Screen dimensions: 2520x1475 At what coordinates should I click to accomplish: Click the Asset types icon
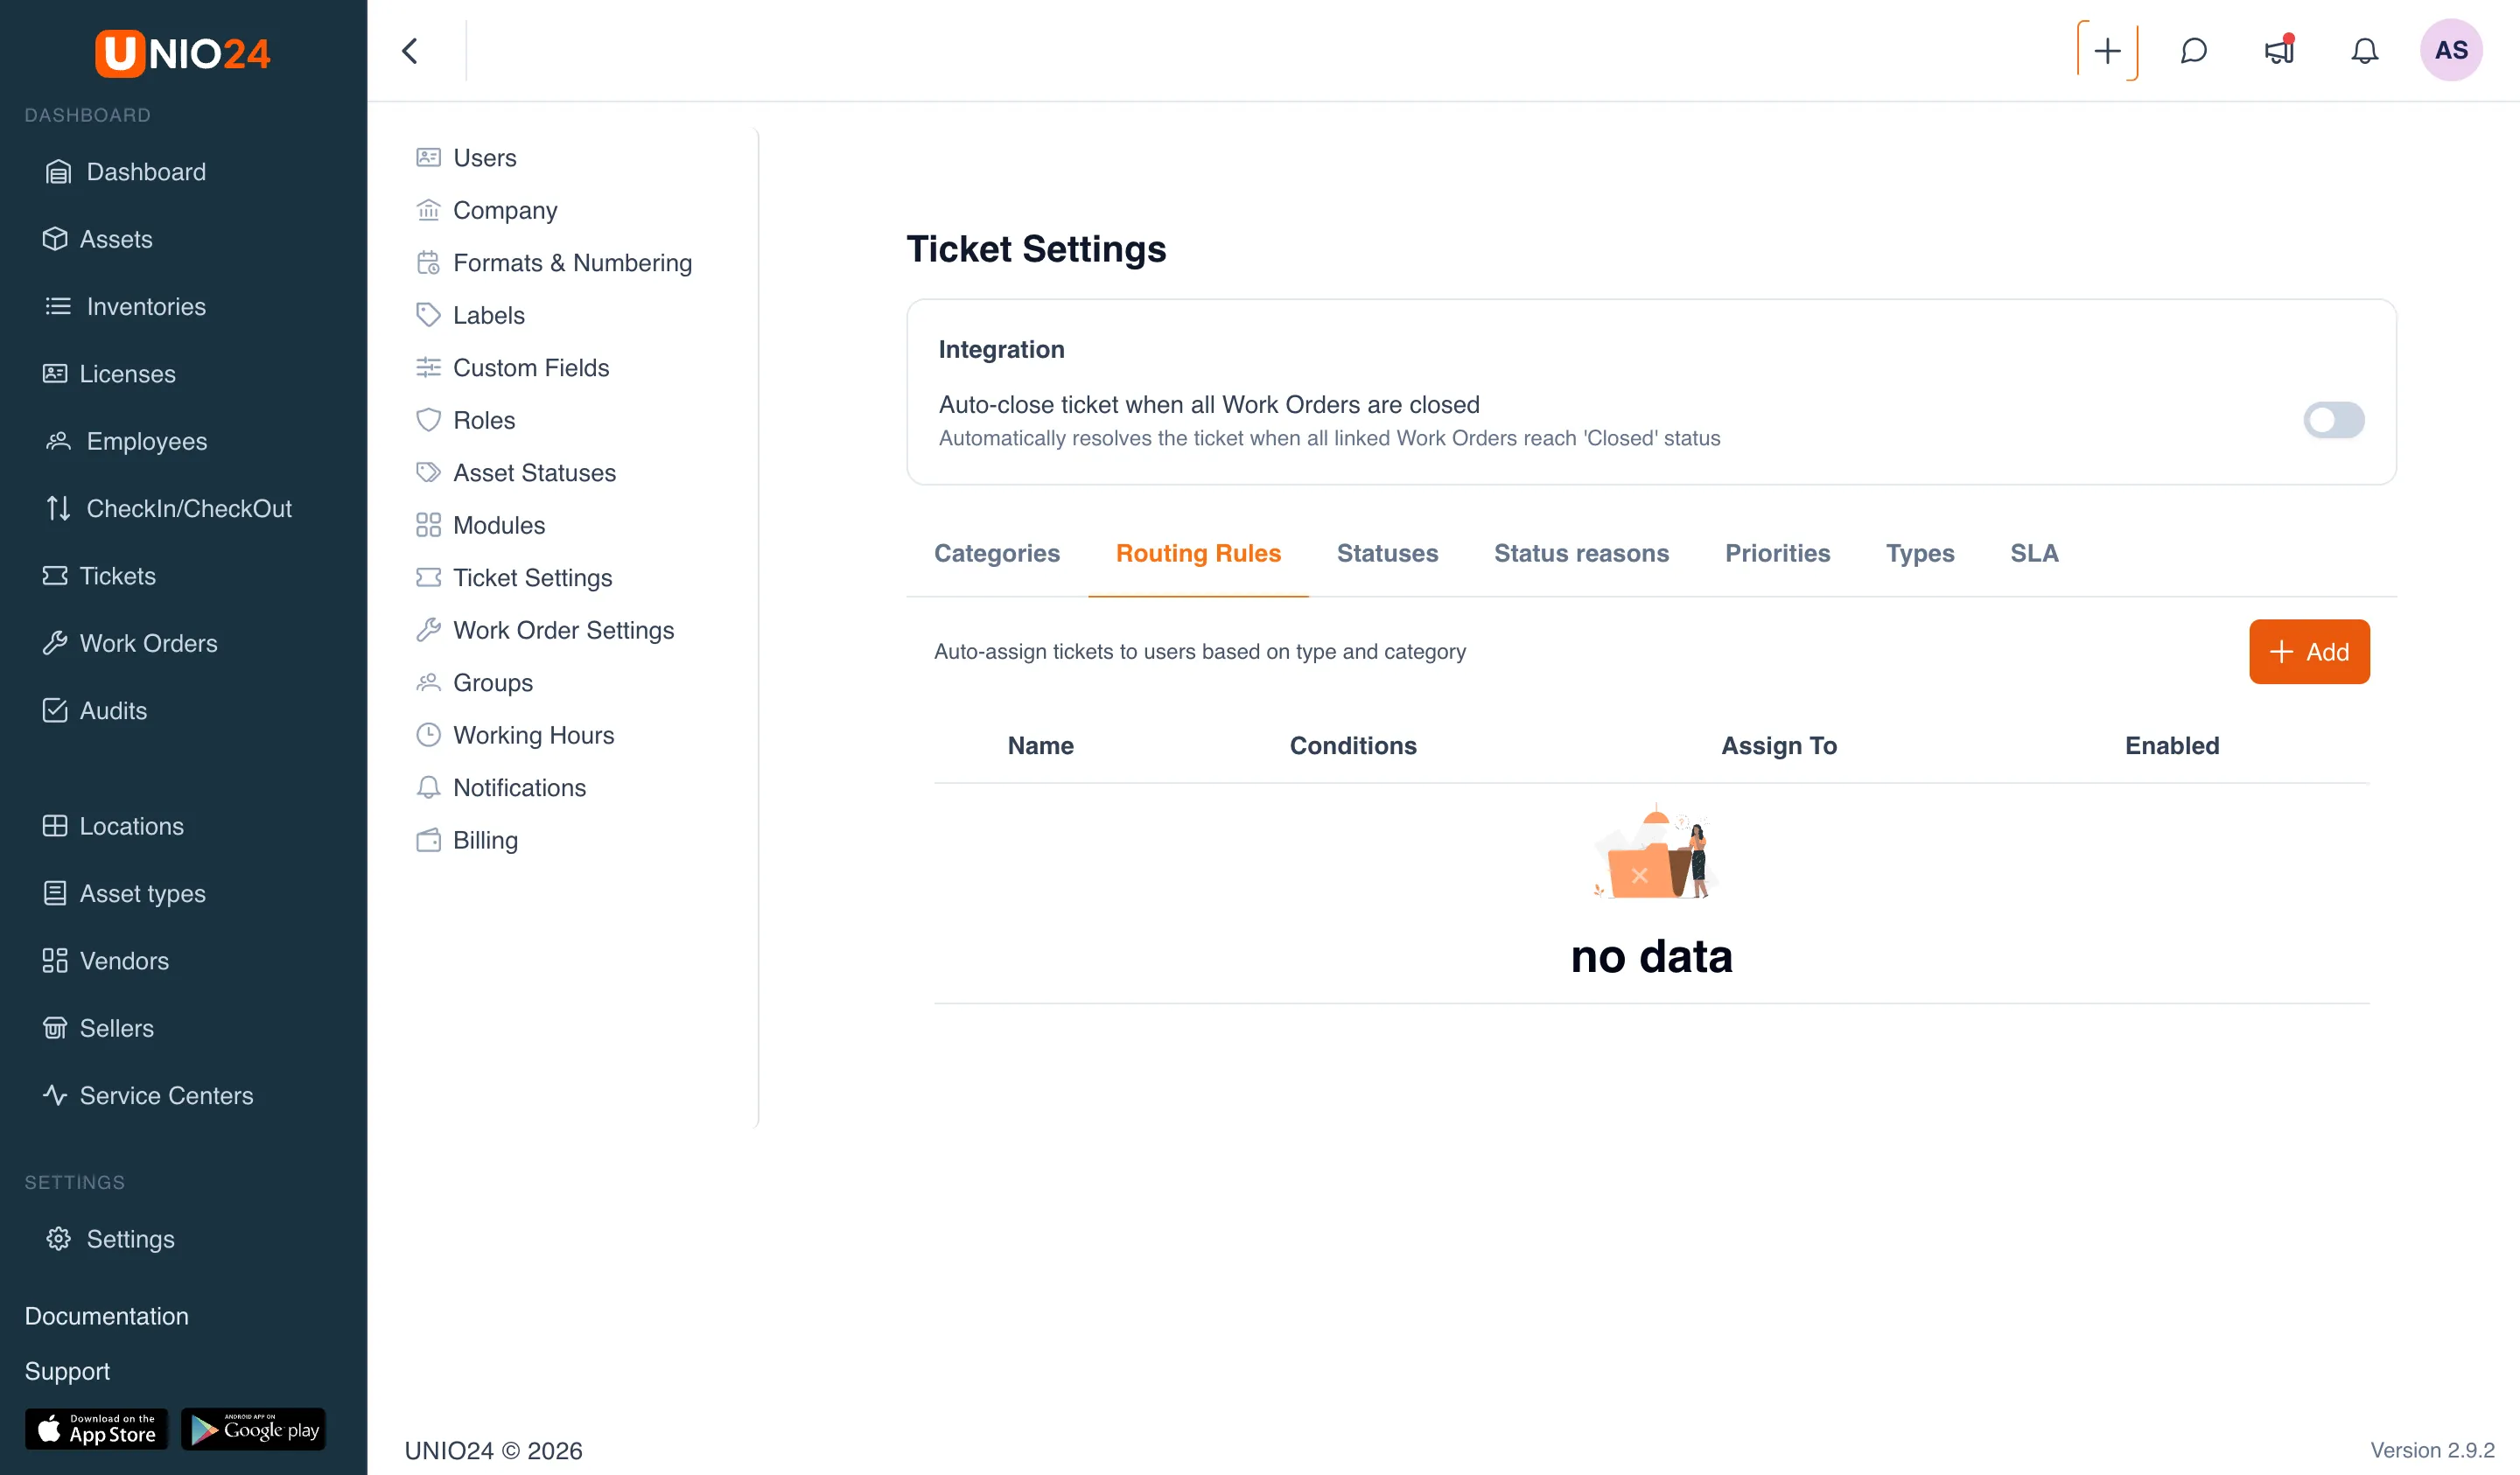55,893
